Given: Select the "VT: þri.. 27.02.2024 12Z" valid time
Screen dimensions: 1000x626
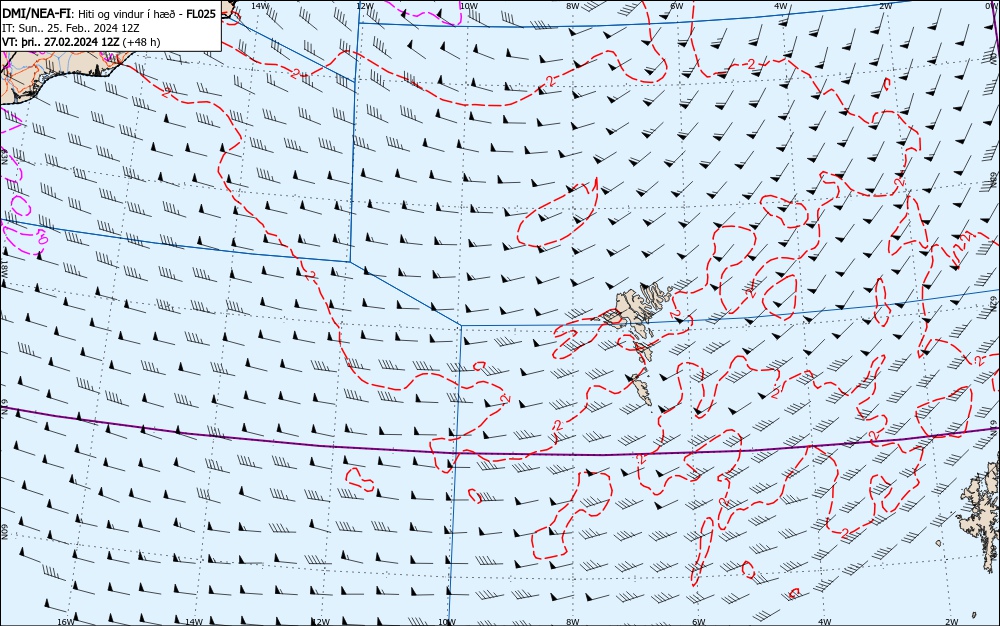Looking at the screenshot, I should pyautogui.click(x=60, y=42).
